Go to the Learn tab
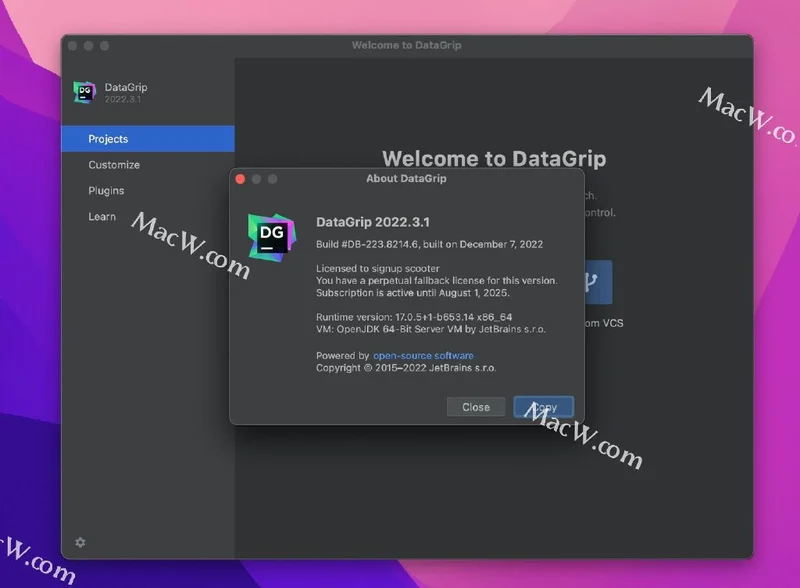This screenshot has width=800, height=588. [102, 217]
